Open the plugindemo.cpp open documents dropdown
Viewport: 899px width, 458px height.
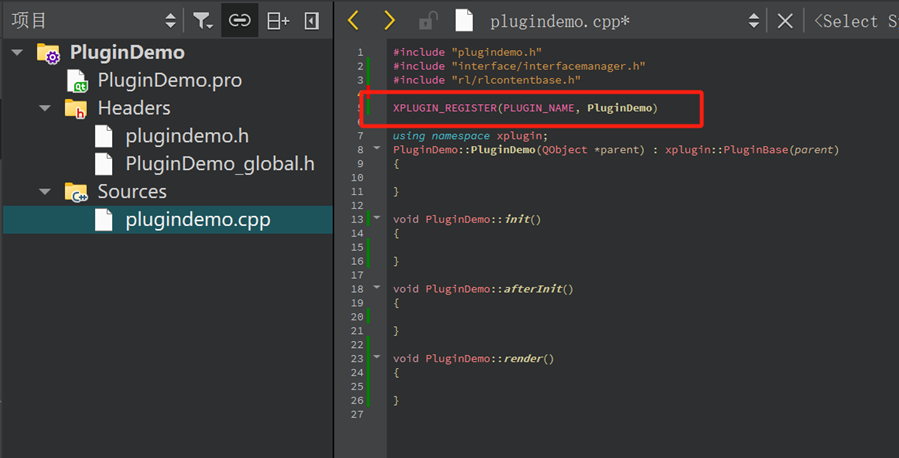click(x=753, y=21)
